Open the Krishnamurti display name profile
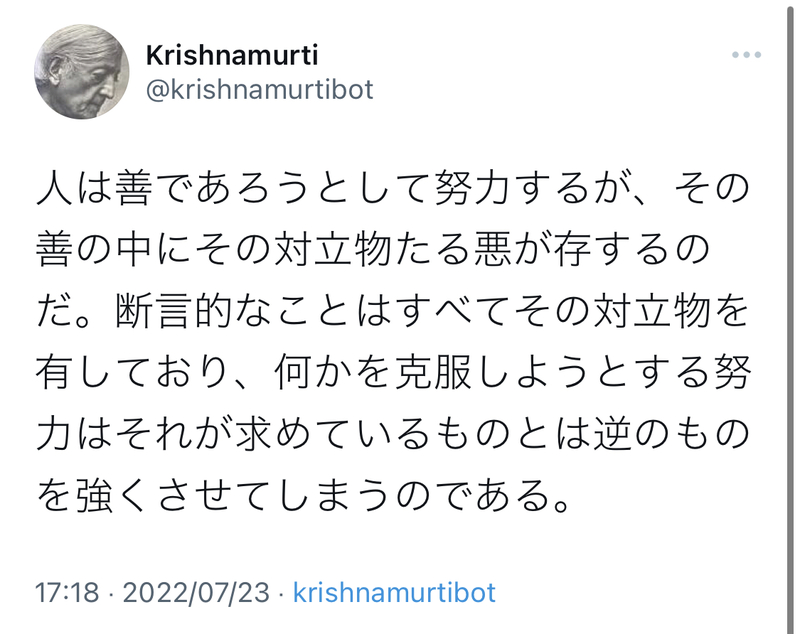Viewport: 800px width, 634px height. pos(232,55)
